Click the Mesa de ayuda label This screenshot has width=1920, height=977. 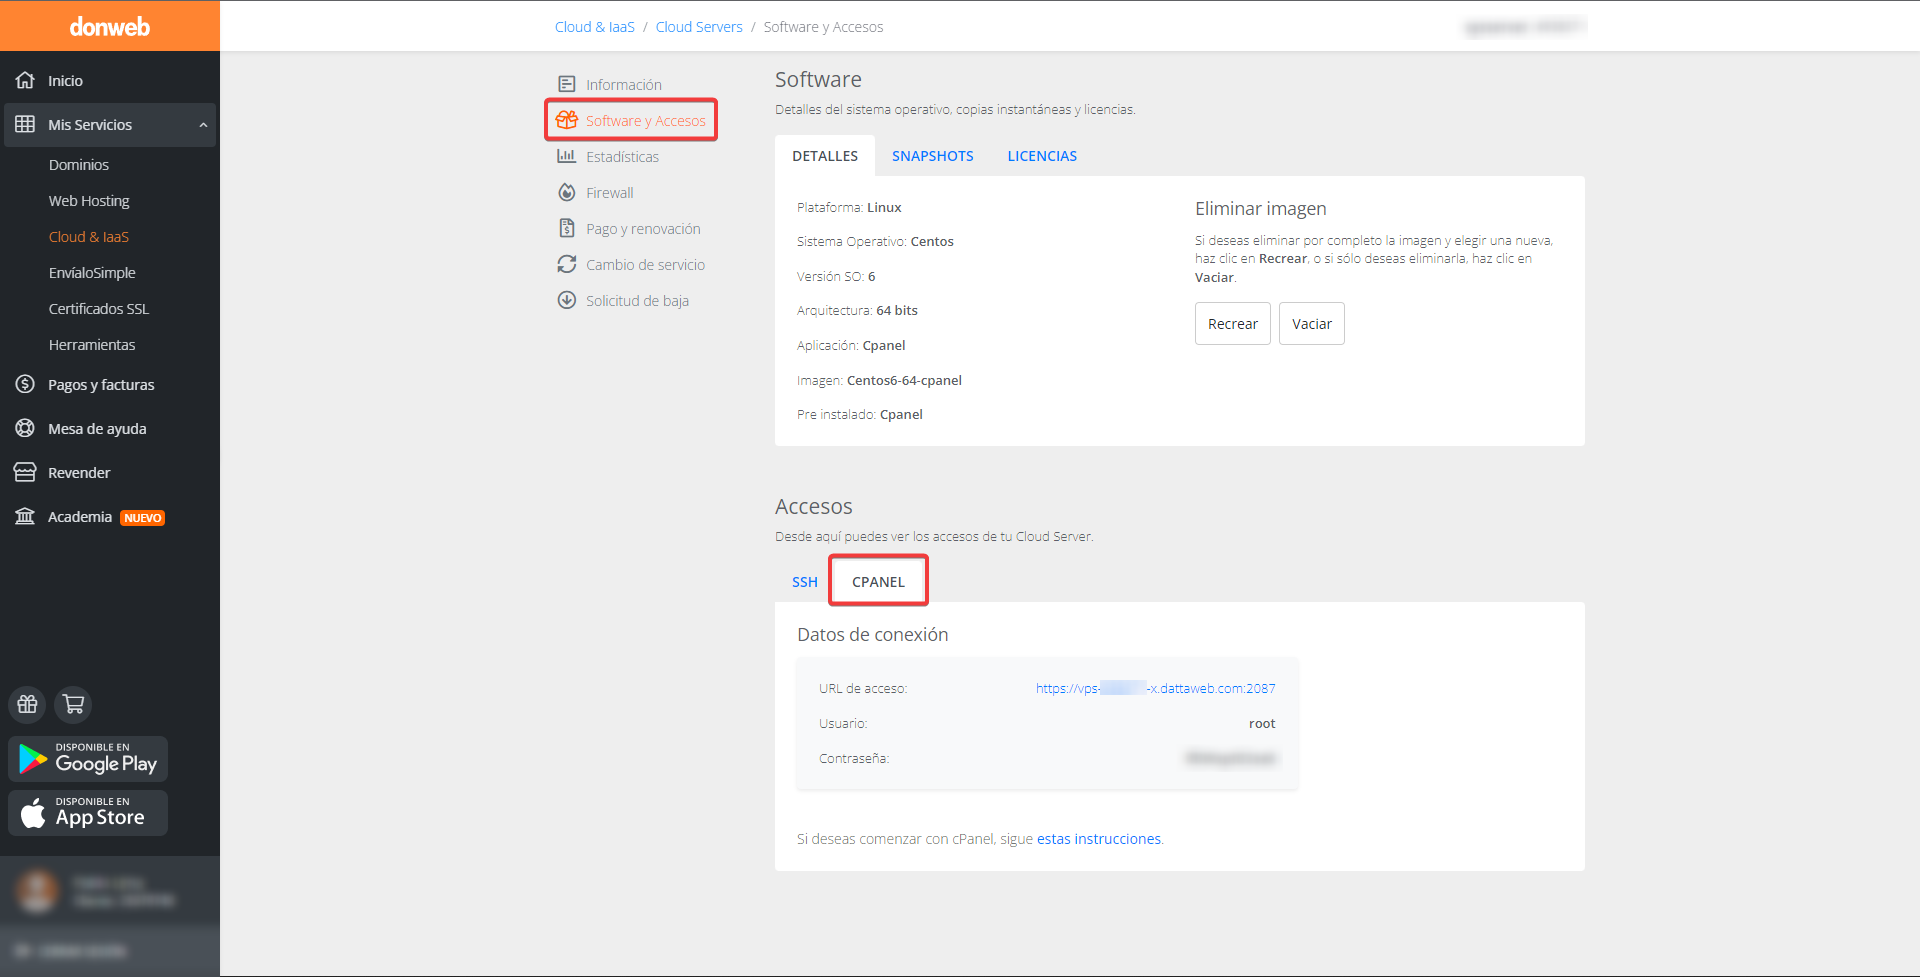[x=97, y=429]
